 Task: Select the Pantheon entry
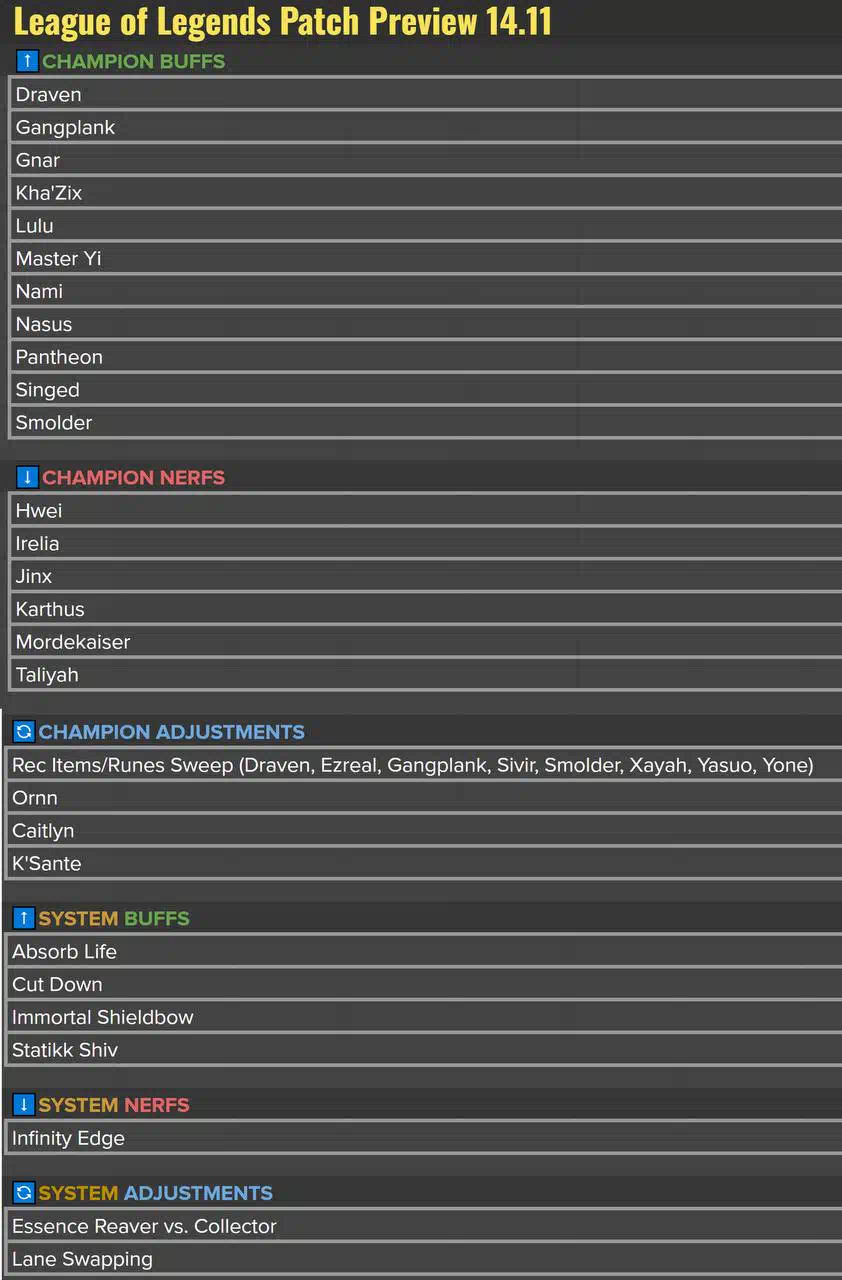click(x=426, y=357)
